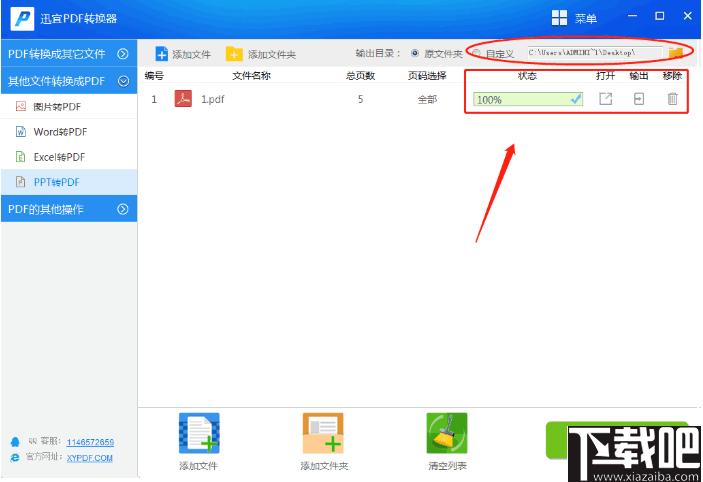Click the 状态 column header
703x482 pixels.
pyautogui.click(x=527, y=76)
